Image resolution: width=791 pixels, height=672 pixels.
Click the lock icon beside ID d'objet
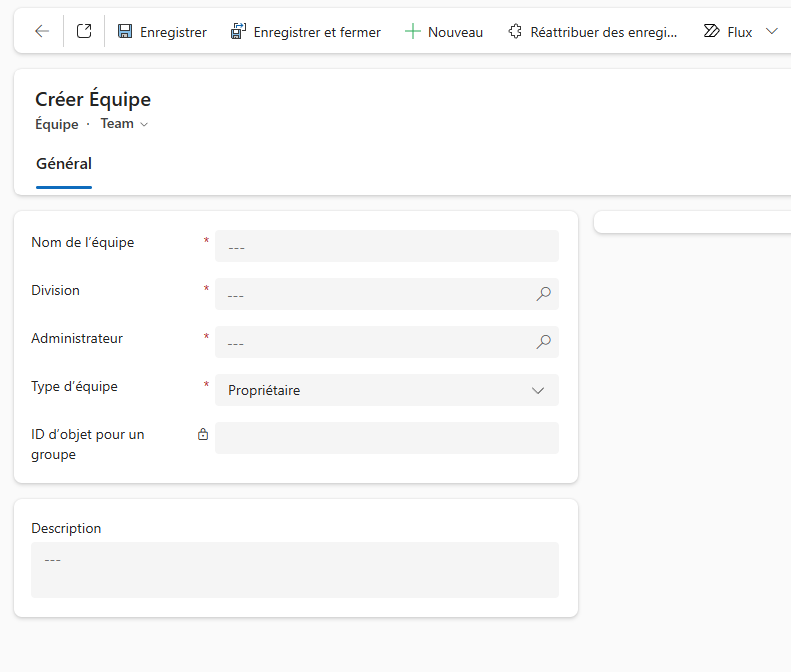pos(203,435)
